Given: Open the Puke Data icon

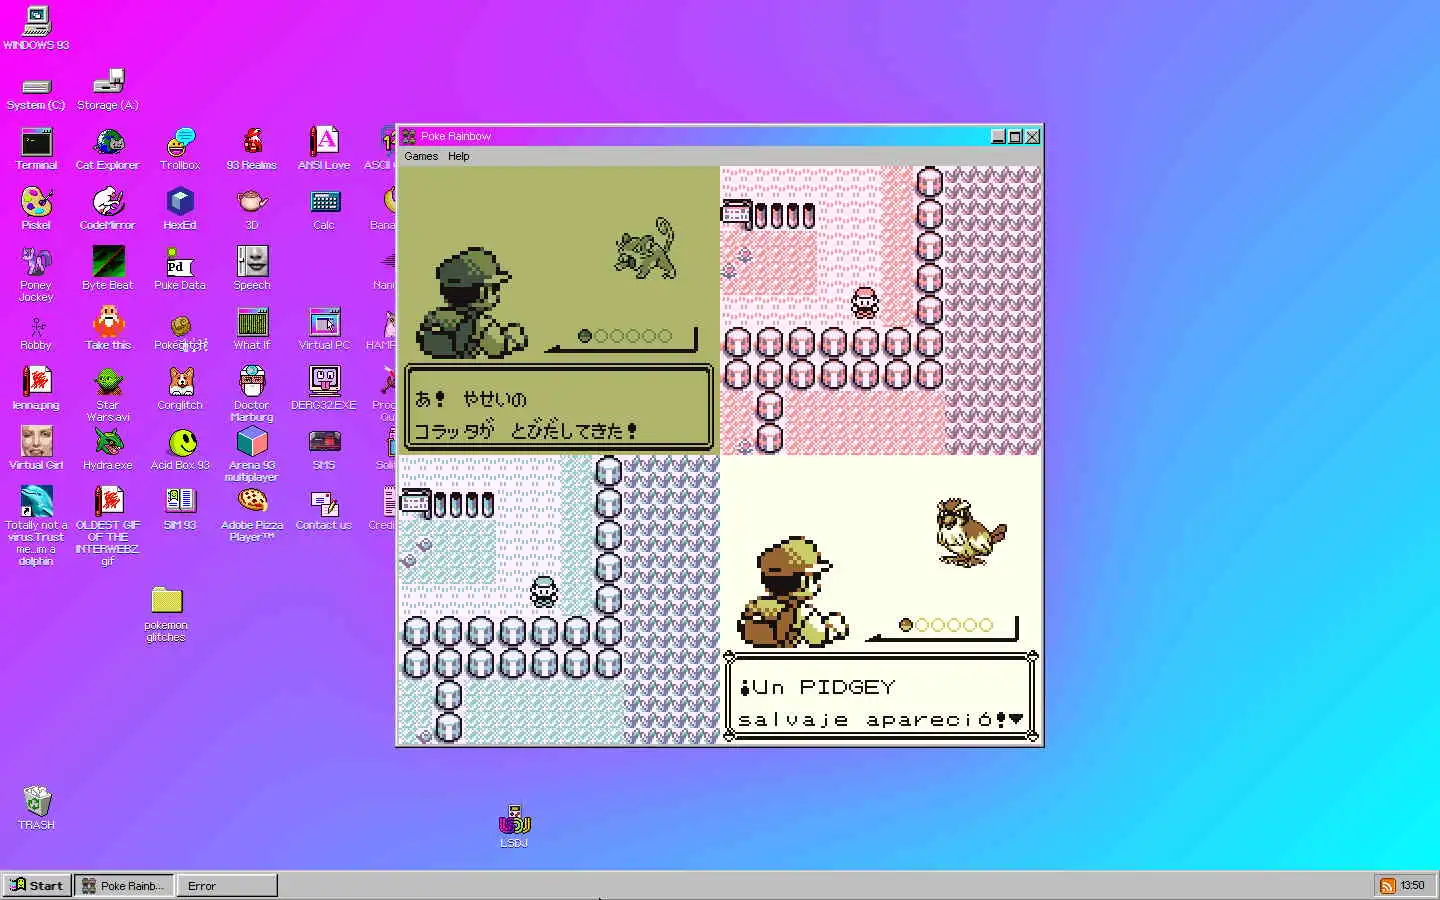Looking at the screenshot, I should (x=180, y=270).
